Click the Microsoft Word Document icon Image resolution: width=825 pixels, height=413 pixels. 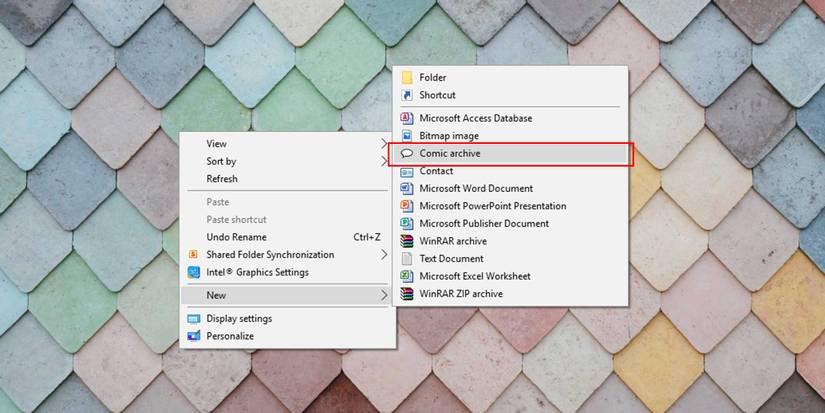tap(407, 188)
